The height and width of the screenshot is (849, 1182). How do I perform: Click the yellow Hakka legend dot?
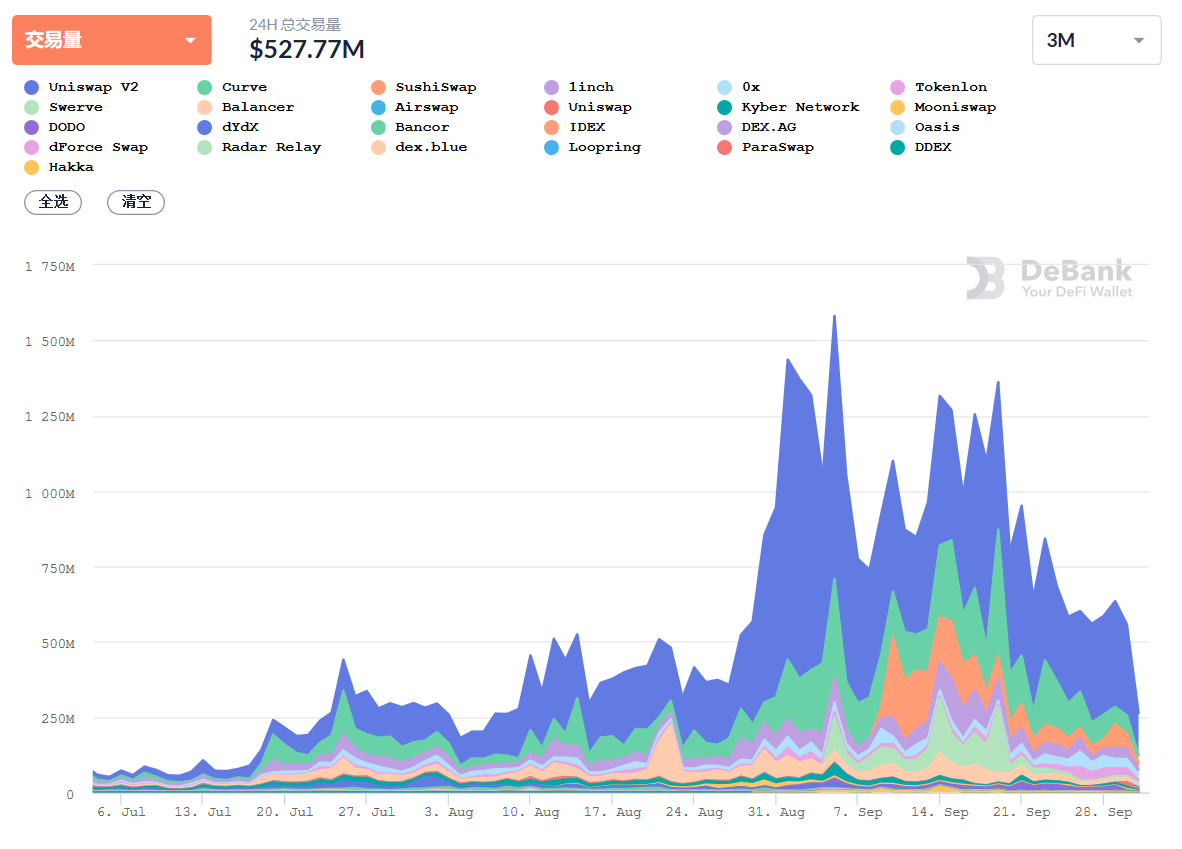tap(32, 167)
